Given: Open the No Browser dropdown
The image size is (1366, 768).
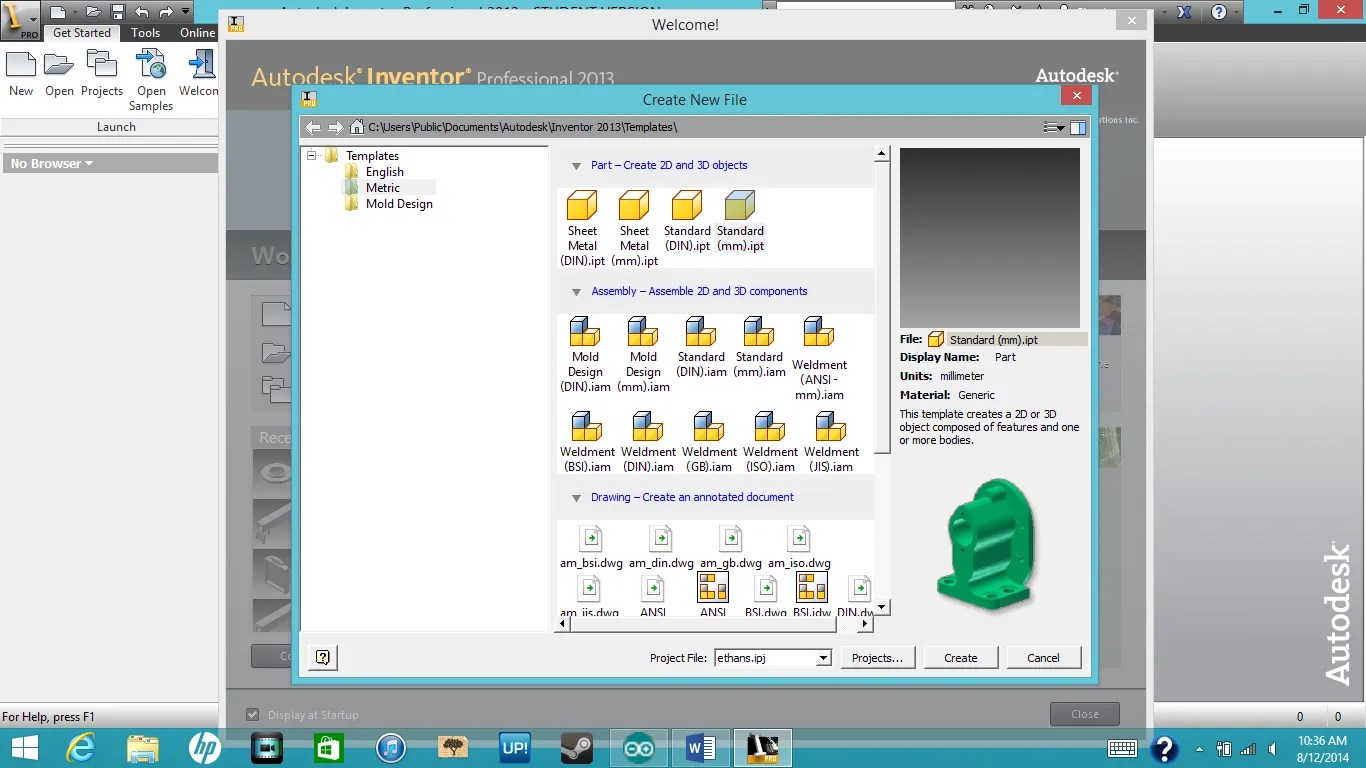Looking at the screenshot, I should tap(52, 163).
